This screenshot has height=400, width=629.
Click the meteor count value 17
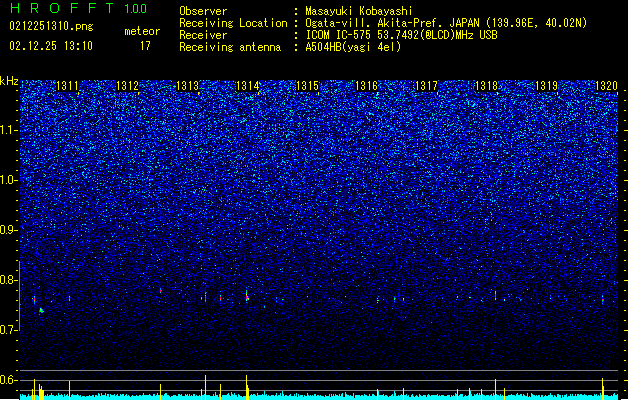tap(145, 46)
